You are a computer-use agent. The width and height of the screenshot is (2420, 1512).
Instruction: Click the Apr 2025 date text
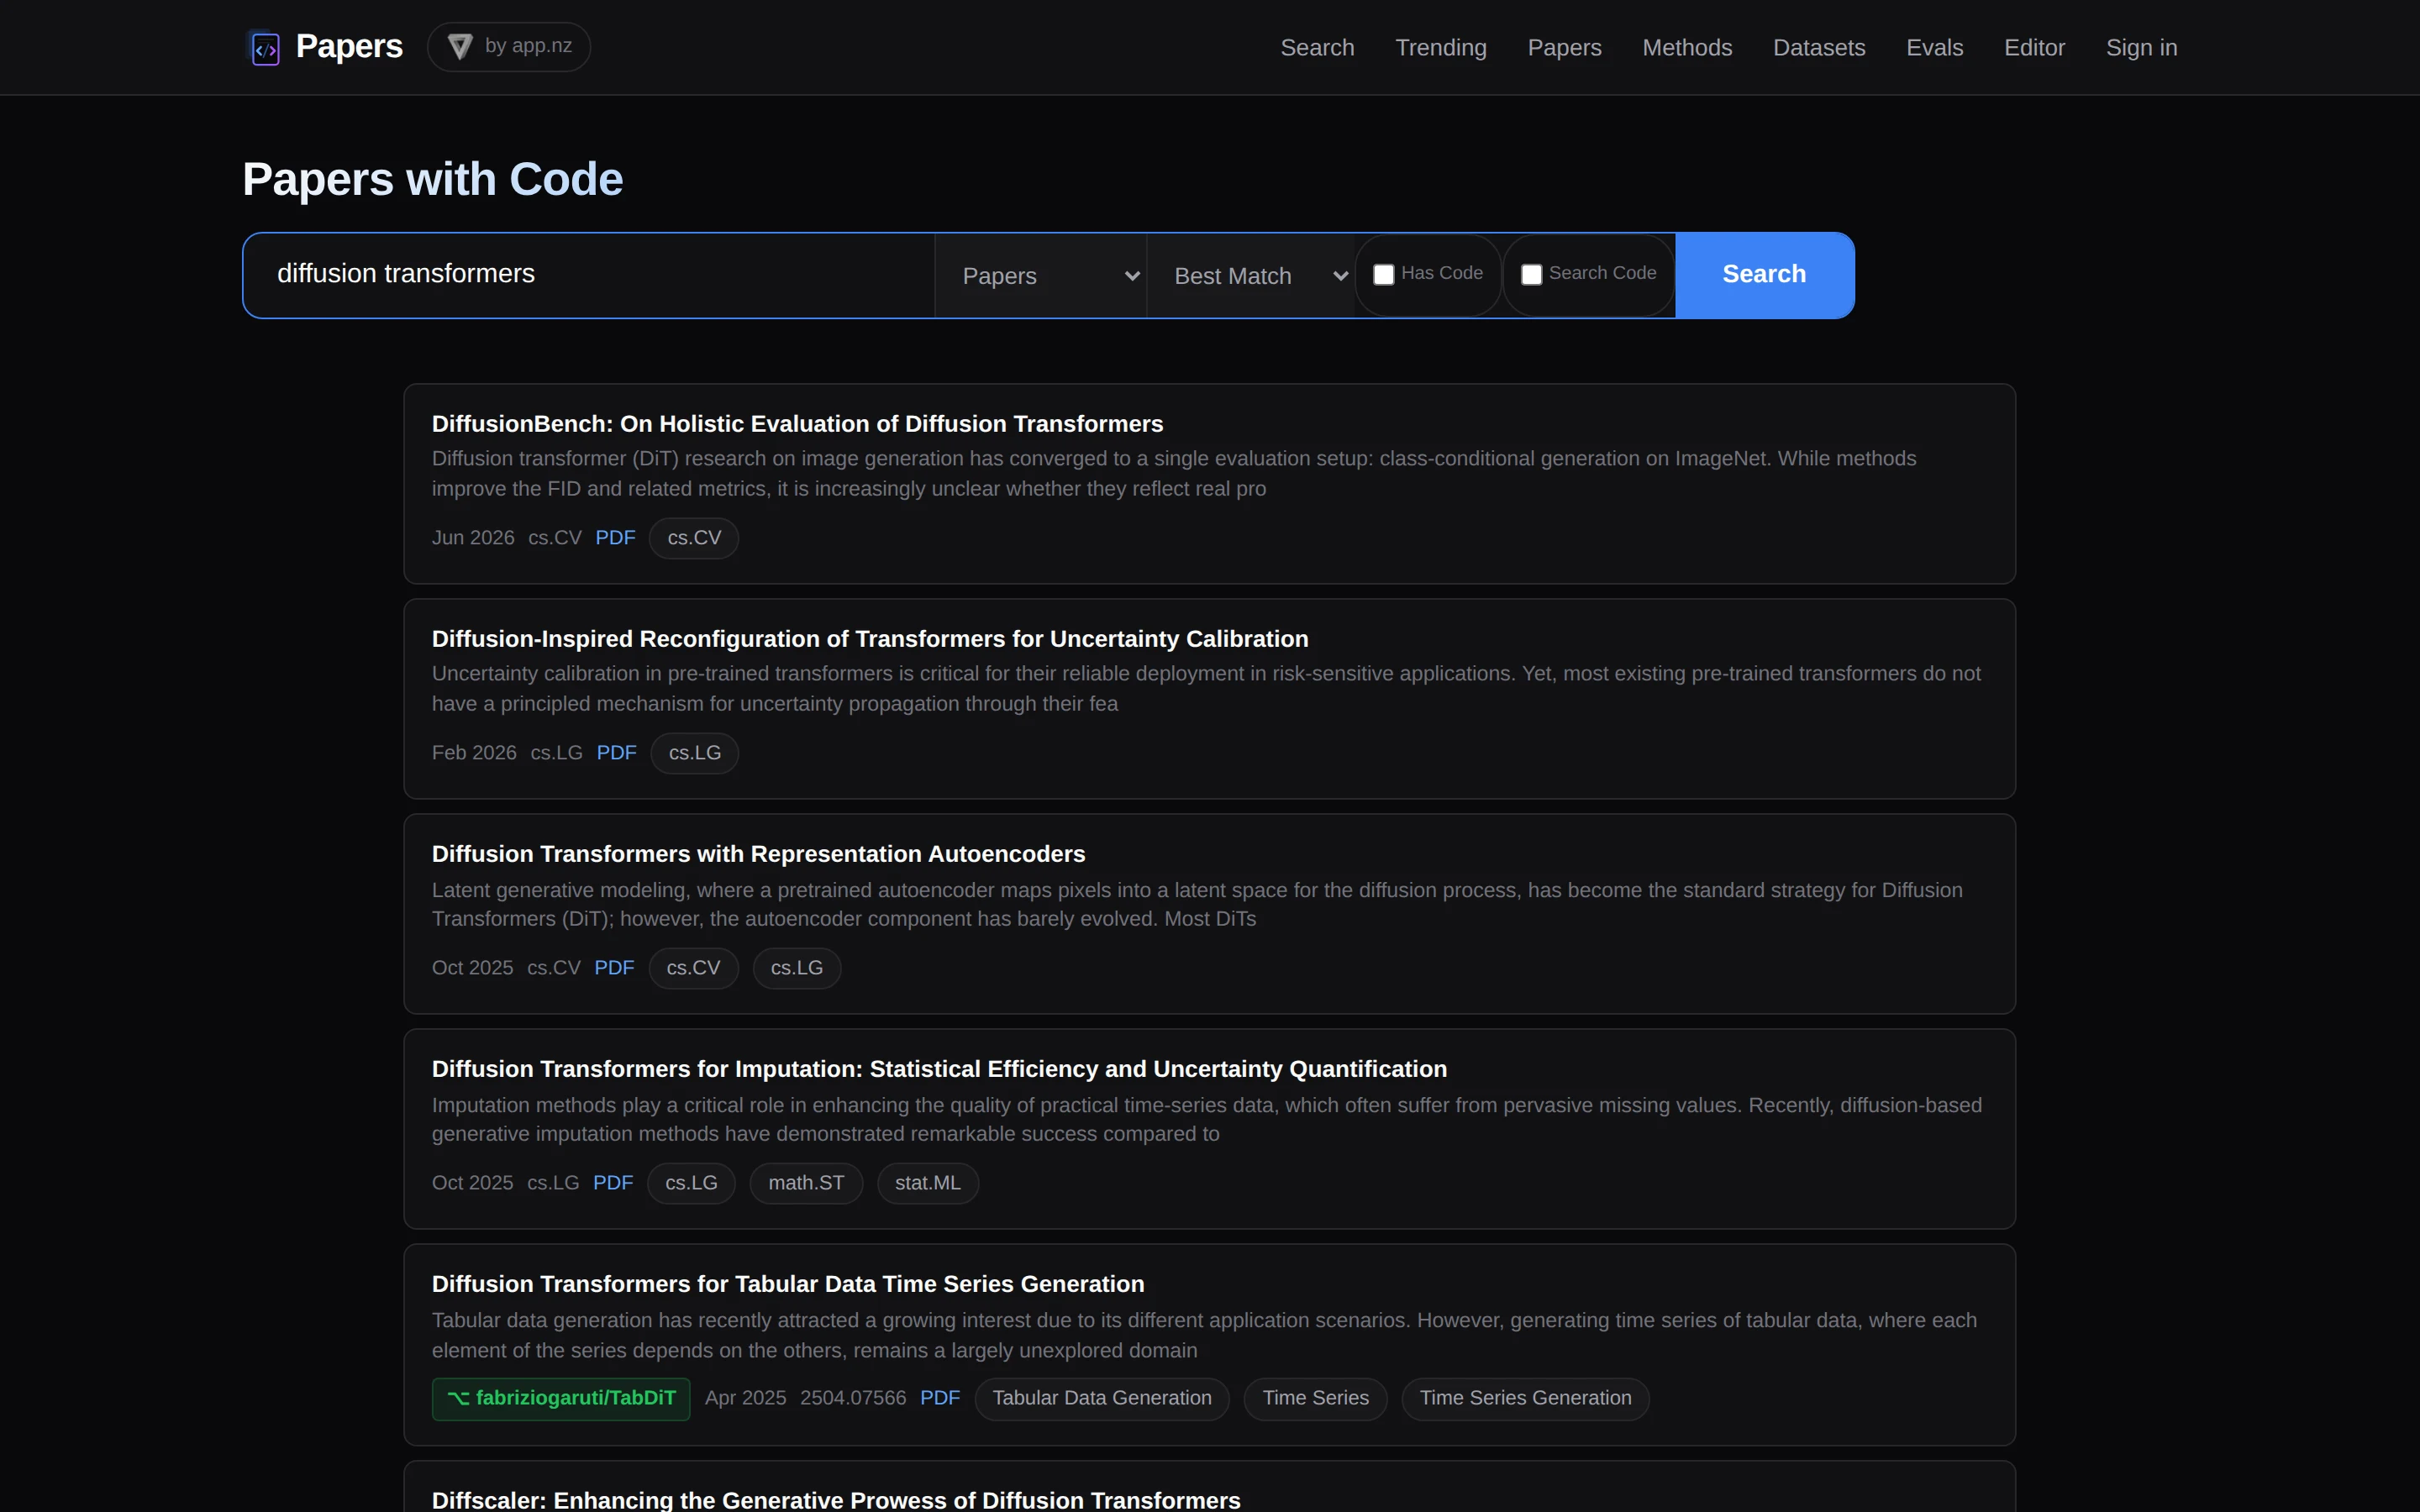point(745,1398)
